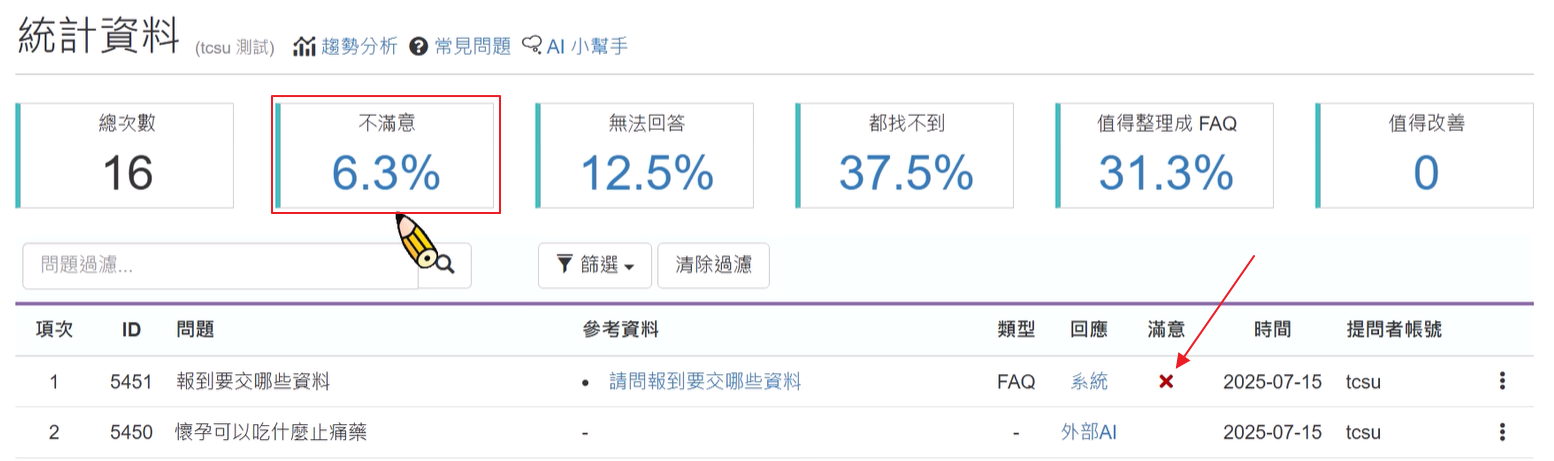The width and height of the screenshot is (1554, 461).
Task: Click the search magnifier icon
Action: (x=445, y=265)
